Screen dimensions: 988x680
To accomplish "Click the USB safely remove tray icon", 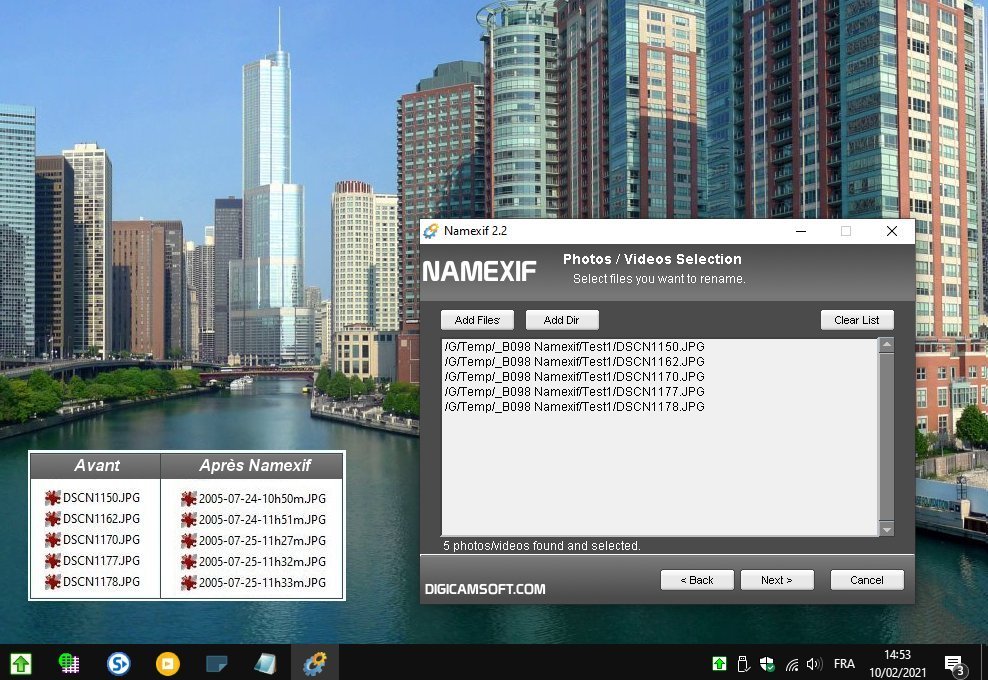I will [x=743, y=664].
